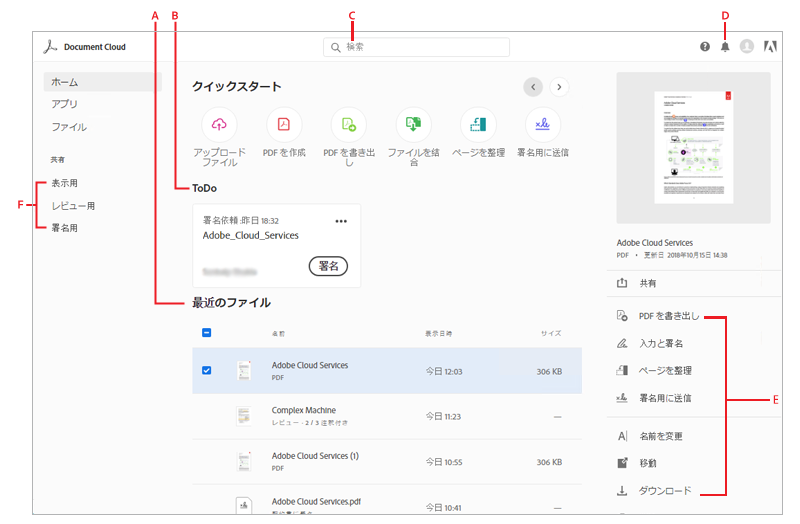Click the Combine Files quick start icon

coord(414,124)
